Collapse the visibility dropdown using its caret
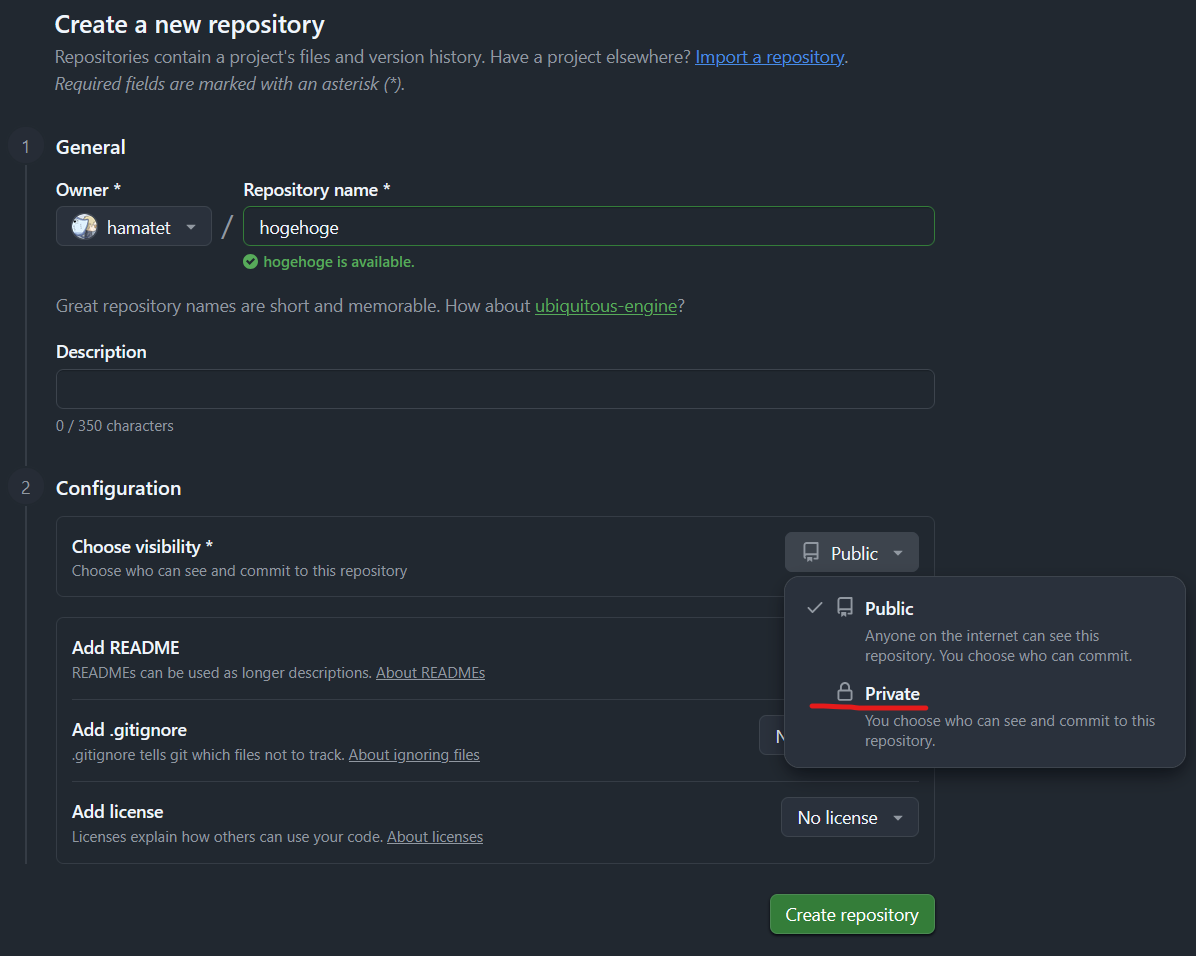 click(x=898, y=553)
